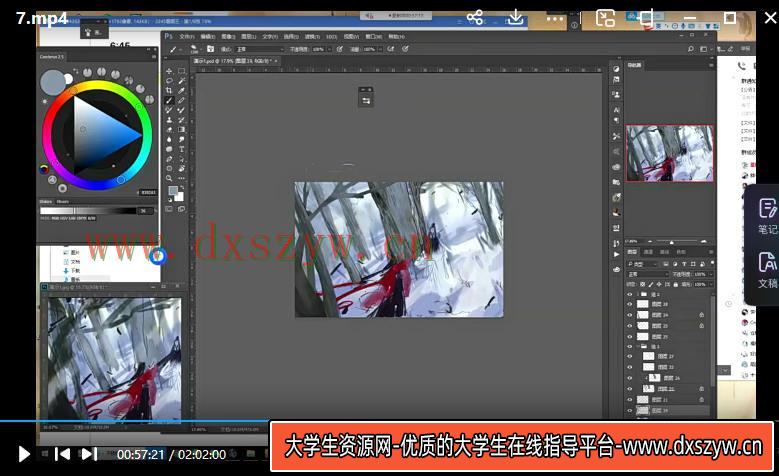Filter layers by type (T) icon
779x476 pixels.
point(684,264)
